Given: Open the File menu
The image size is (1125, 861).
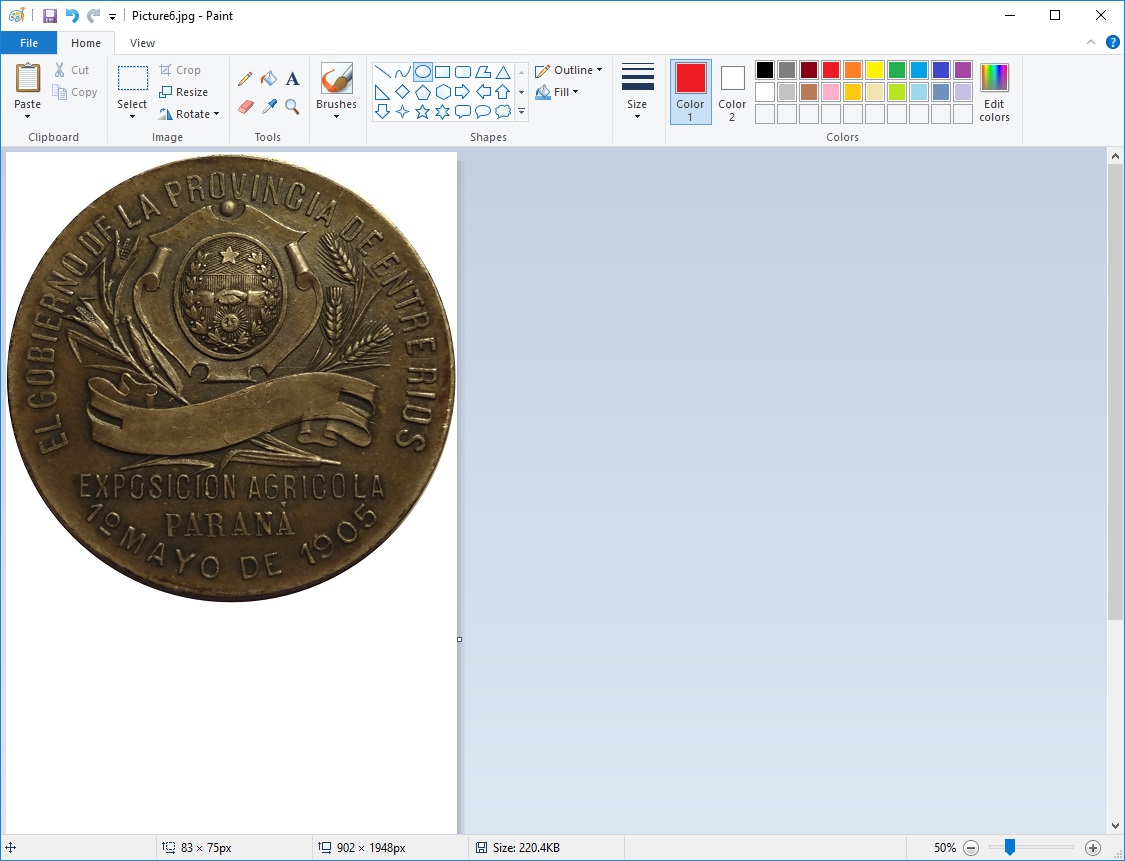Looking at the screenshot, I should [29, 43].
